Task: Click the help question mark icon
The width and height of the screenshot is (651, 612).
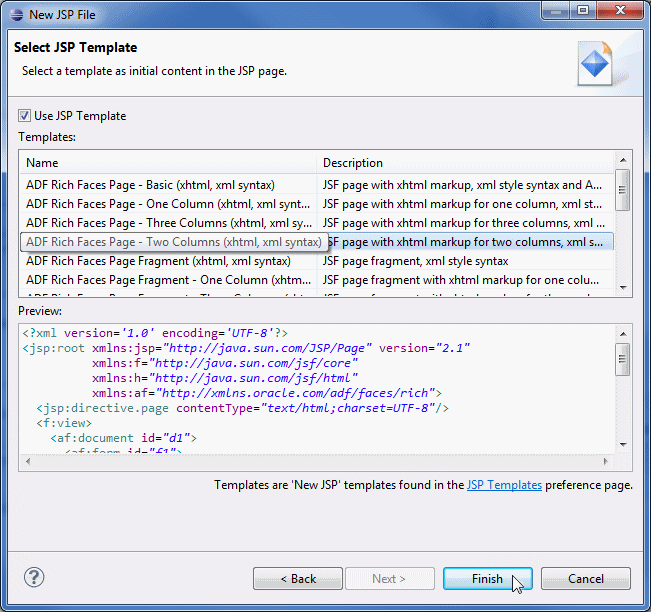Action: click(x=34, y=577)
